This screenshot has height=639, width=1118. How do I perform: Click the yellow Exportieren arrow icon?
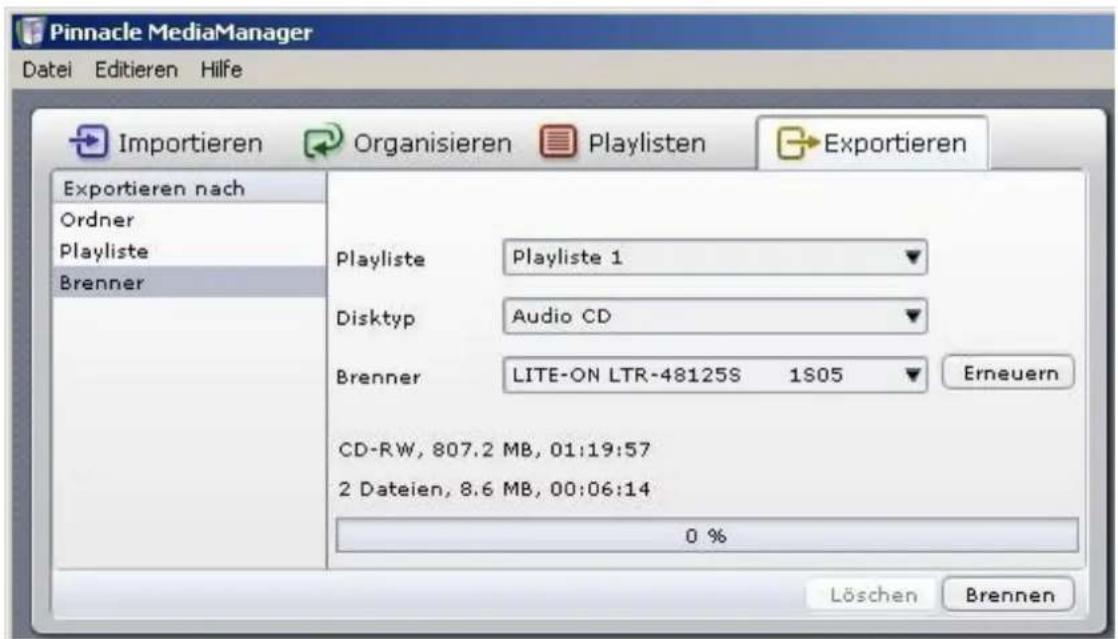pos(796,143)
